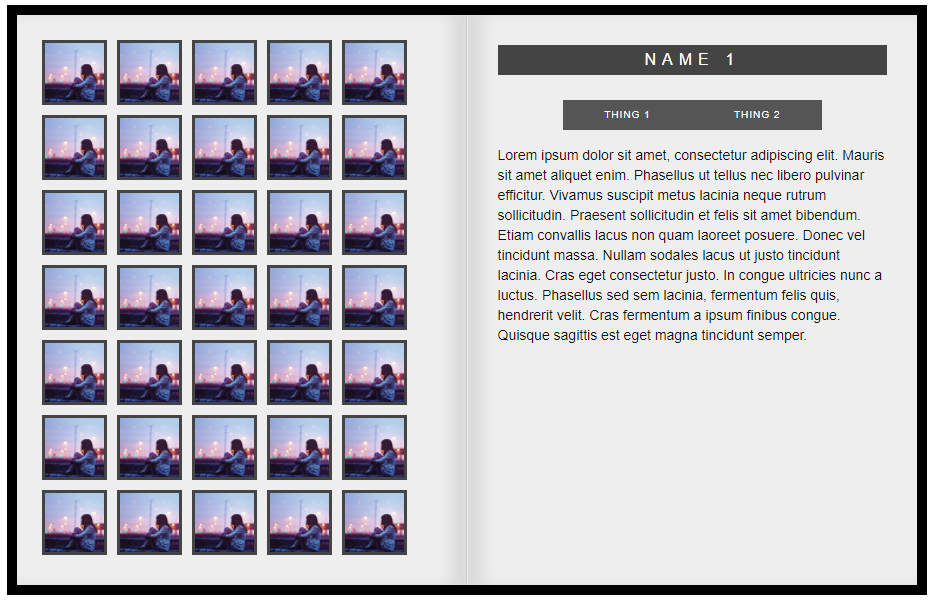Open the fifth thumbnail in row two
This screenshot has height=603, width=936.
coord(374,147)
